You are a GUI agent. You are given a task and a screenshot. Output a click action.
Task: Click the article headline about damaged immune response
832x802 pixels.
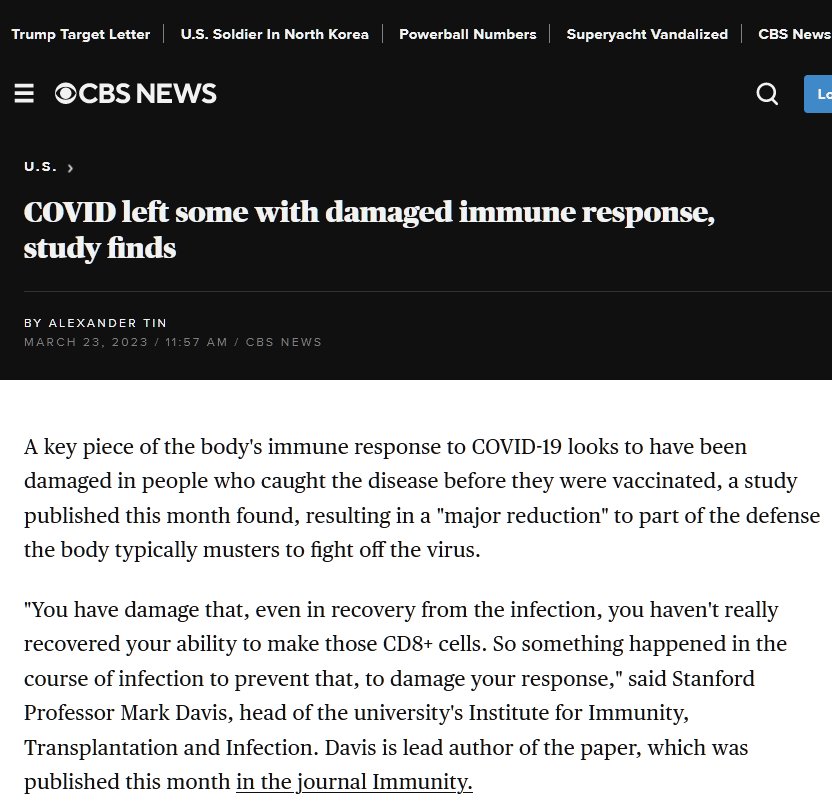pos(369,230)
